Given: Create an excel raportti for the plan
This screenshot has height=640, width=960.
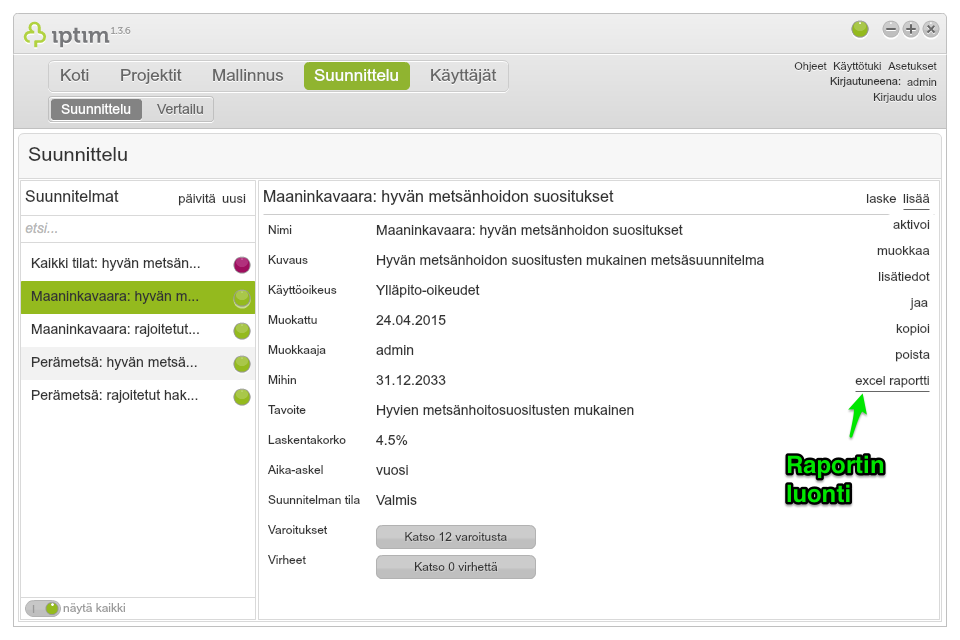Looking at the screenshot, I should pyautogui.click(x=891, y=381).
